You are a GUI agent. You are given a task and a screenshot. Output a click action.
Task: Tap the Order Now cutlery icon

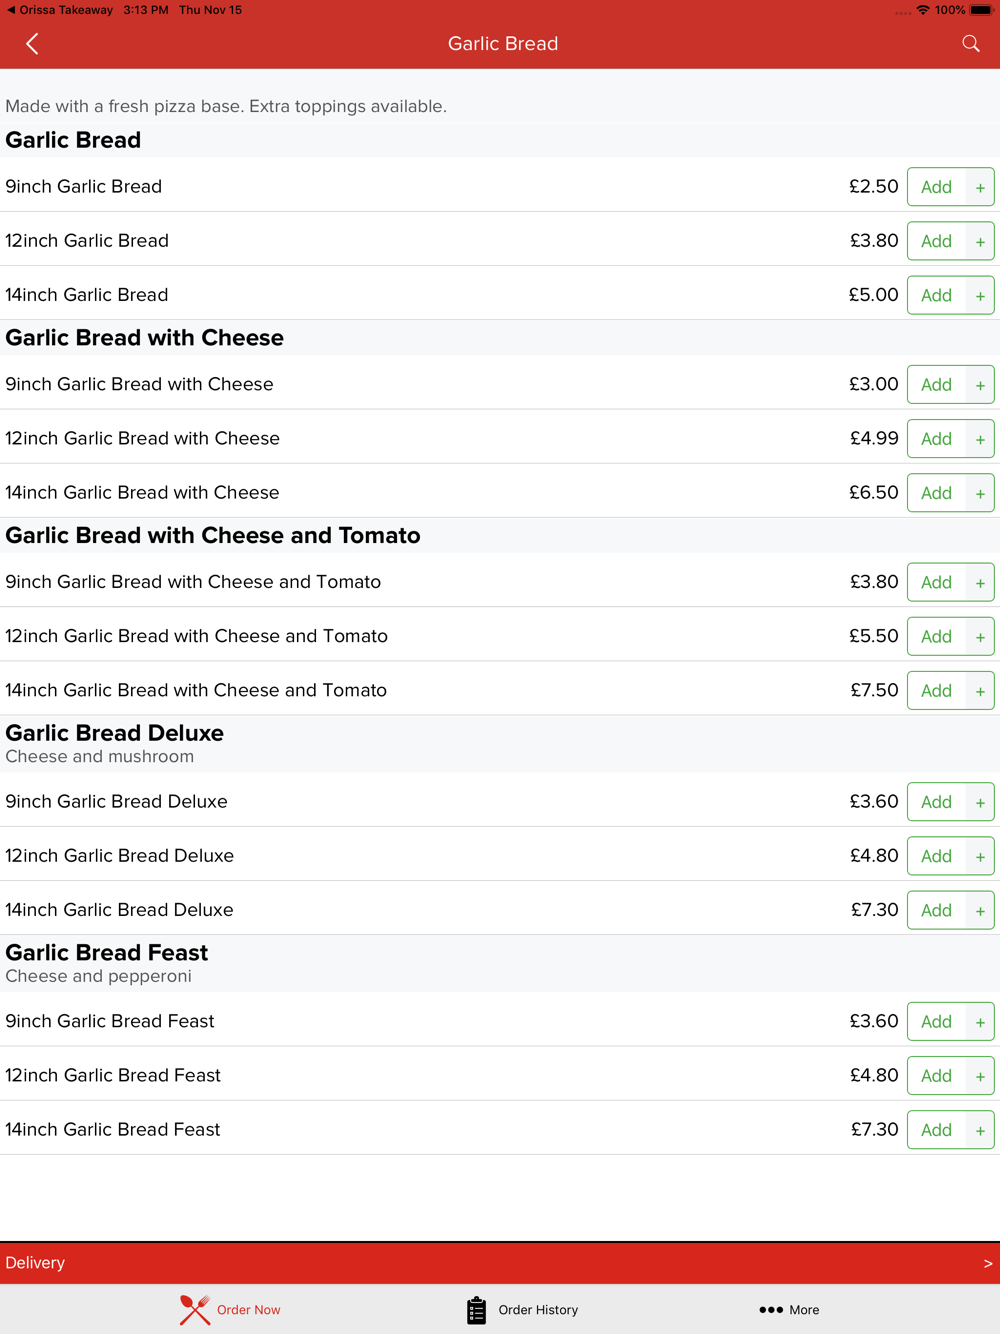click(195, 1309)
